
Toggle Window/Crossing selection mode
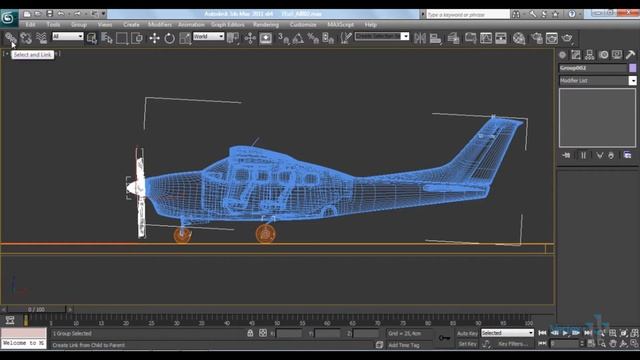point(137,38)
